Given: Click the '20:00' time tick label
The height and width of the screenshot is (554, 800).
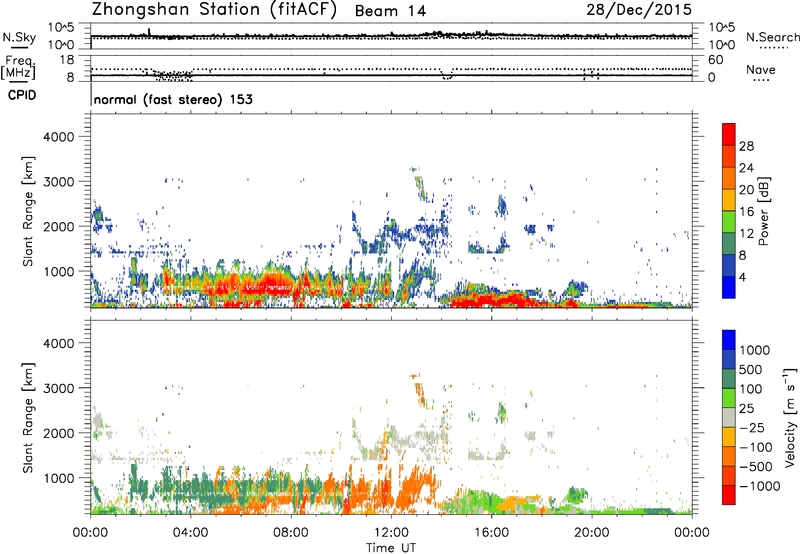Looking at the screenshot, I should pyautogui.click(x=592, y=533).
